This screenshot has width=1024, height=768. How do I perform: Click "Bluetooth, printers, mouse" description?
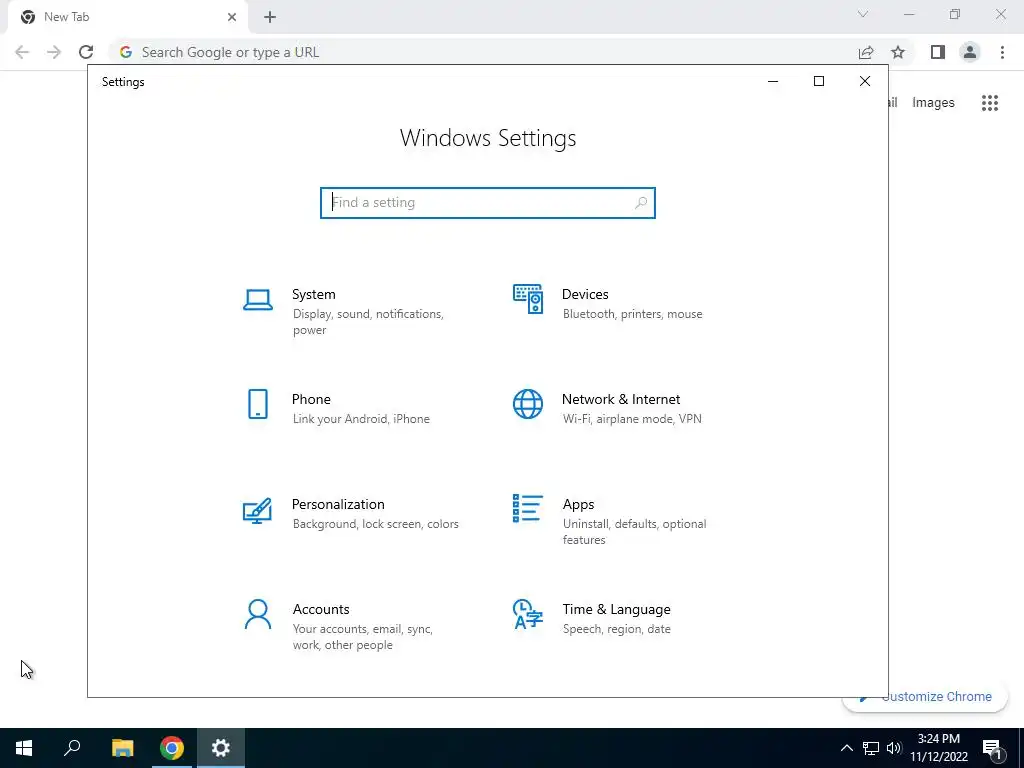pos(633,314)
